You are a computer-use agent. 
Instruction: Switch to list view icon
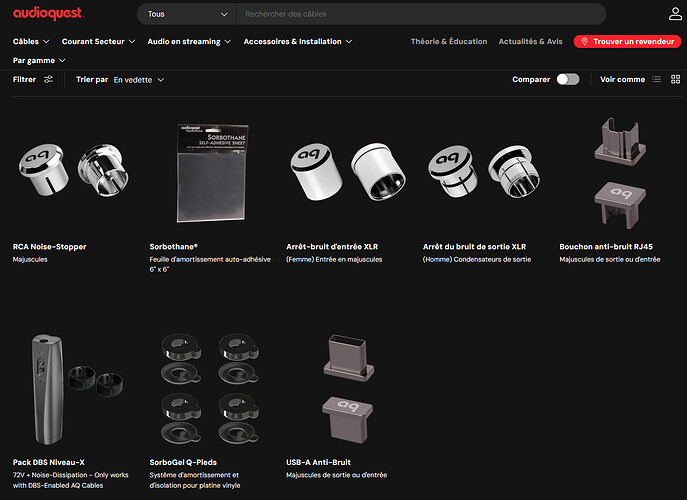click(x=656, y=79)
